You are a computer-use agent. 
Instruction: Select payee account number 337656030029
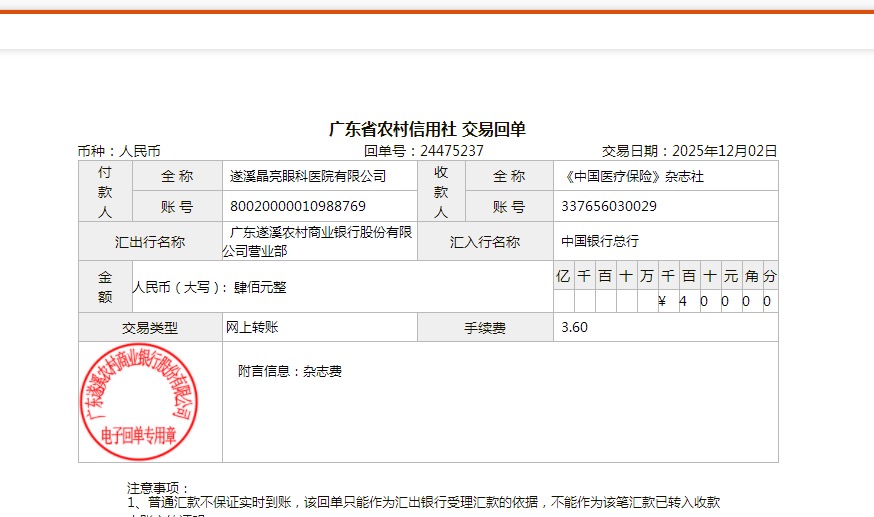609,206
